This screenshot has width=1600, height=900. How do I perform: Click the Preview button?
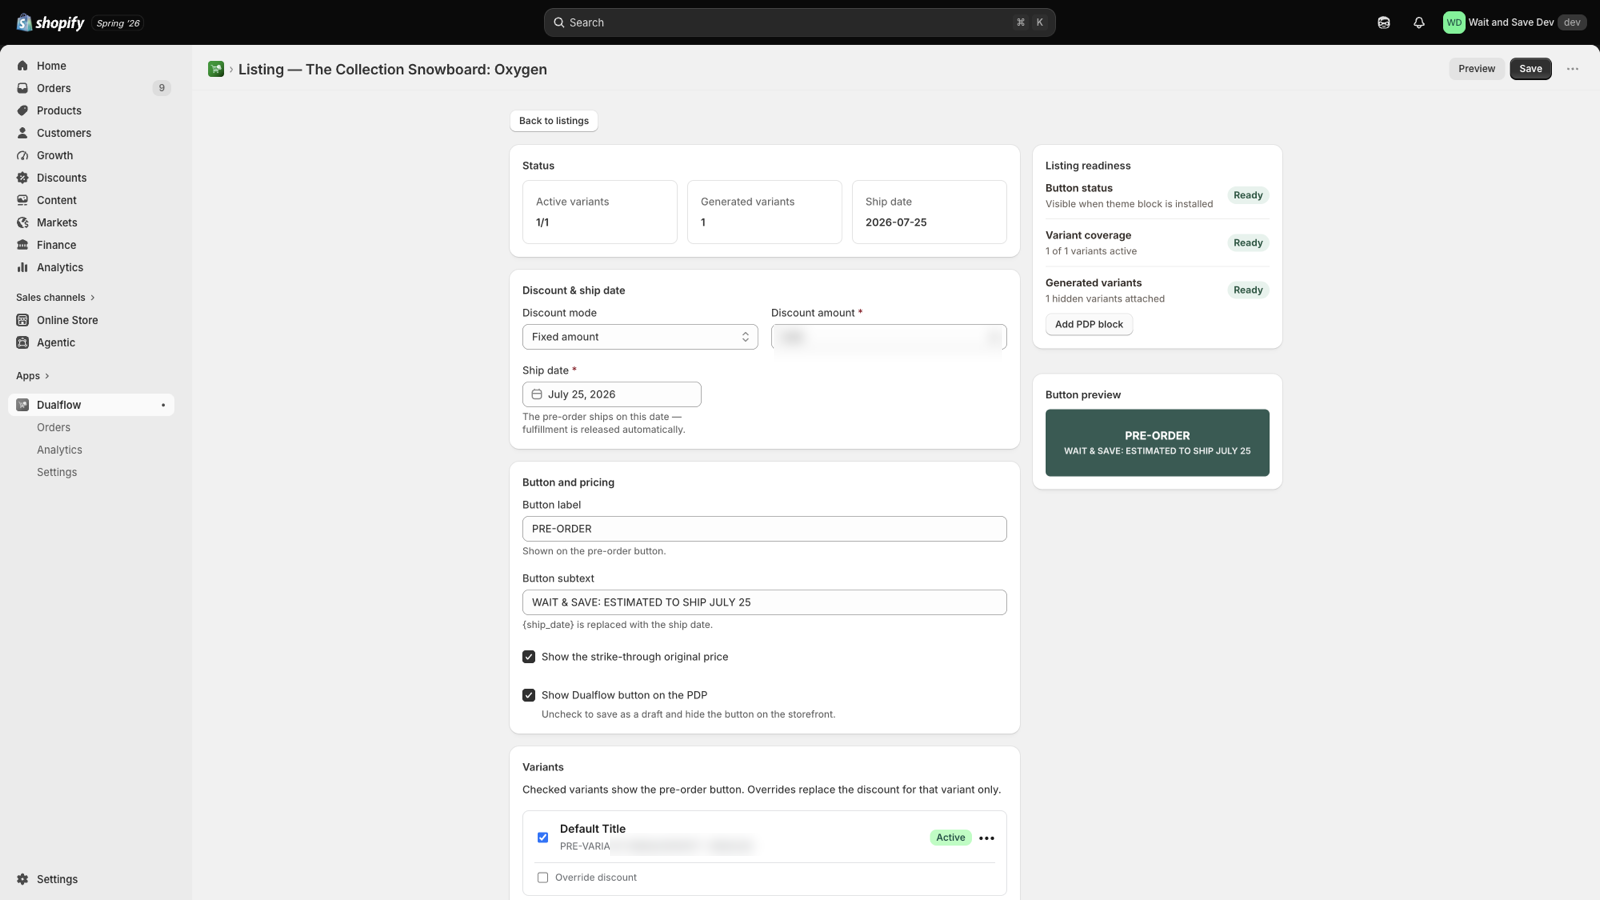1477,69
